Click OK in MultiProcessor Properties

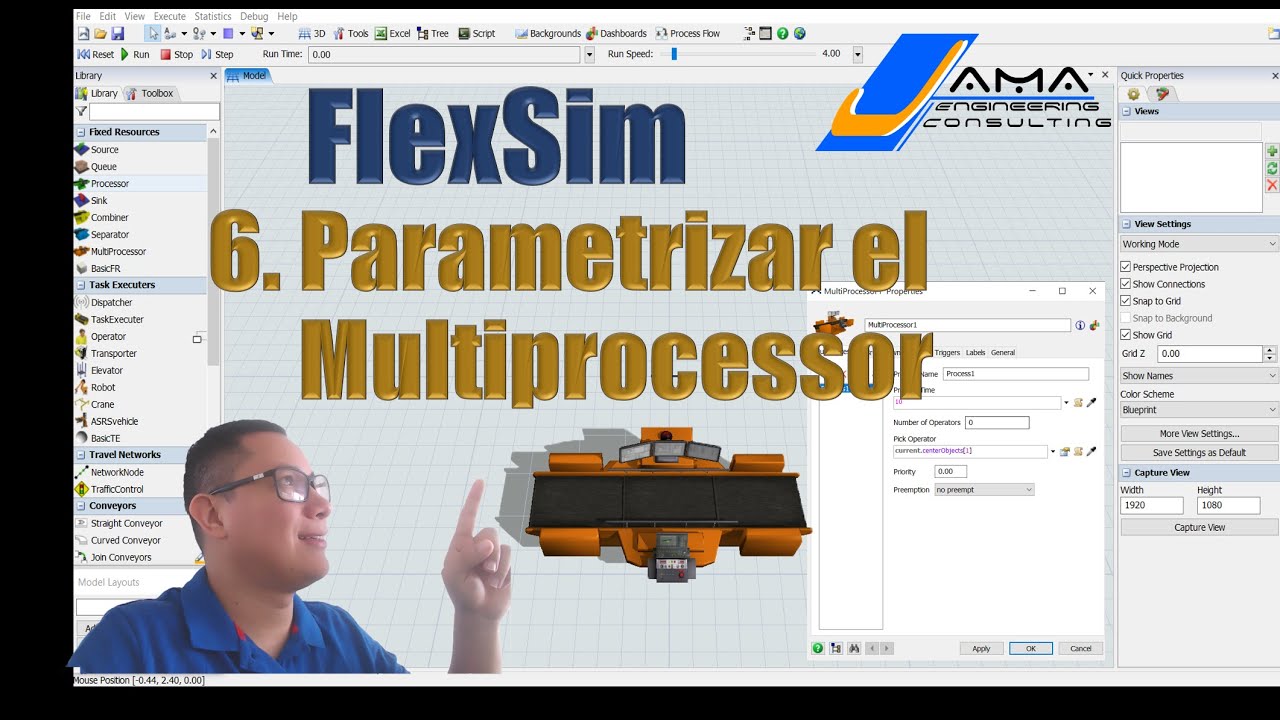(x=1031, y=648)
